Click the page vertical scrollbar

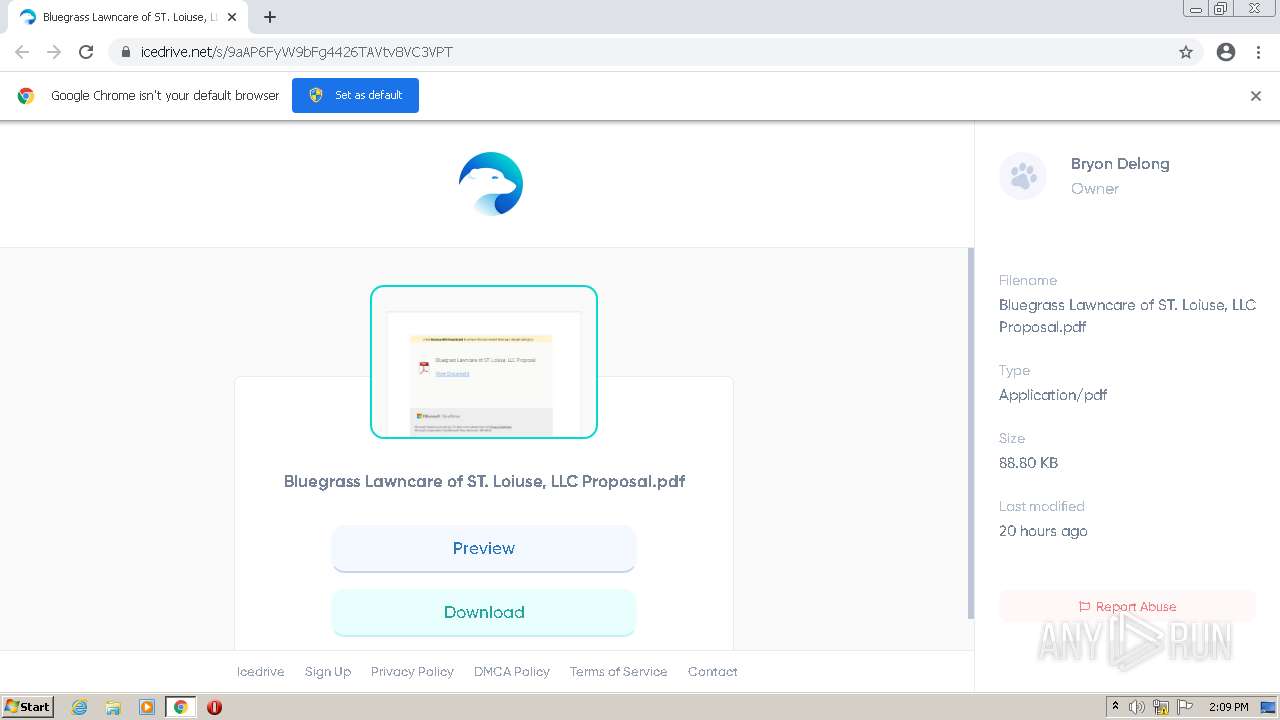click(x=970, y=433)
